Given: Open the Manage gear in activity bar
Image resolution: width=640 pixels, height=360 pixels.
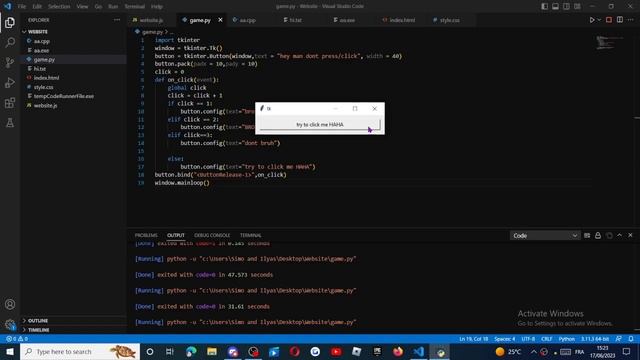Looking at the screenshot, I should pyautogui.click(x=10, y=324).
